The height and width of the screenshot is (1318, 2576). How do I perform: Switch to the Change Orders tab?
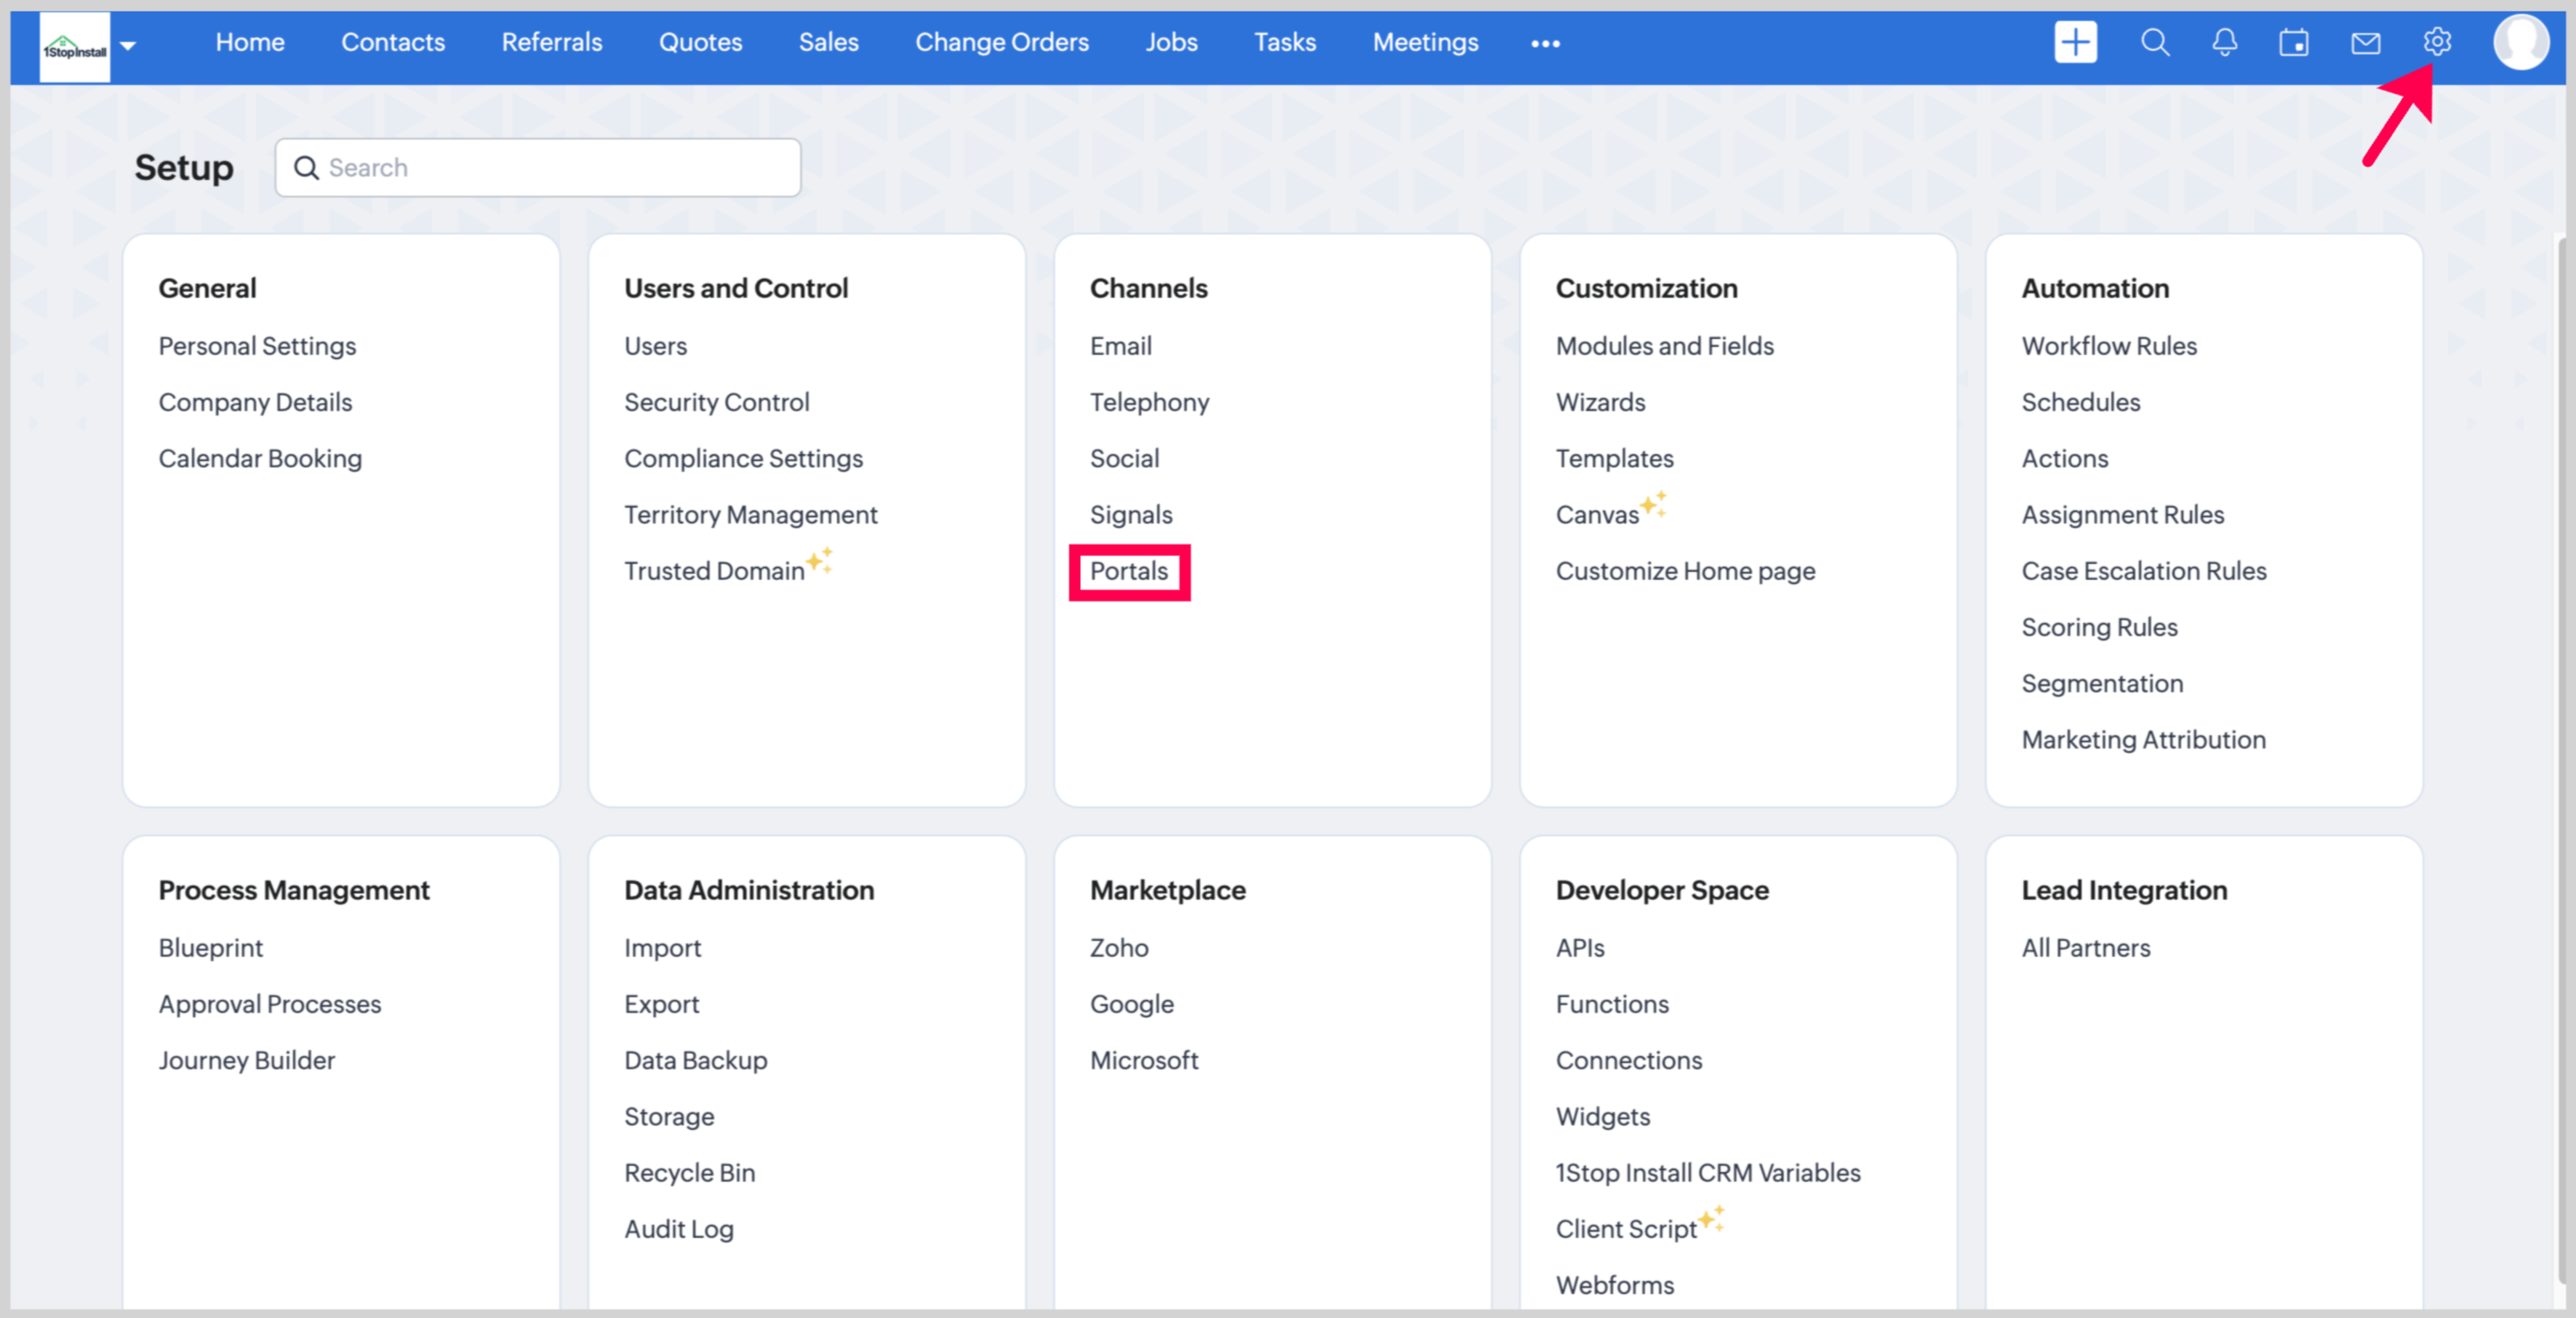click(1002, 42)
